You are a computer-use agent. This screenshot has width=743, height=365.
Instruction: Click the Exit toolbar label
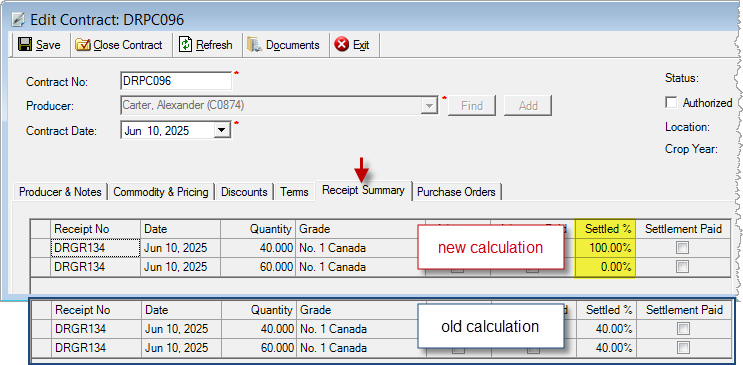361,45
